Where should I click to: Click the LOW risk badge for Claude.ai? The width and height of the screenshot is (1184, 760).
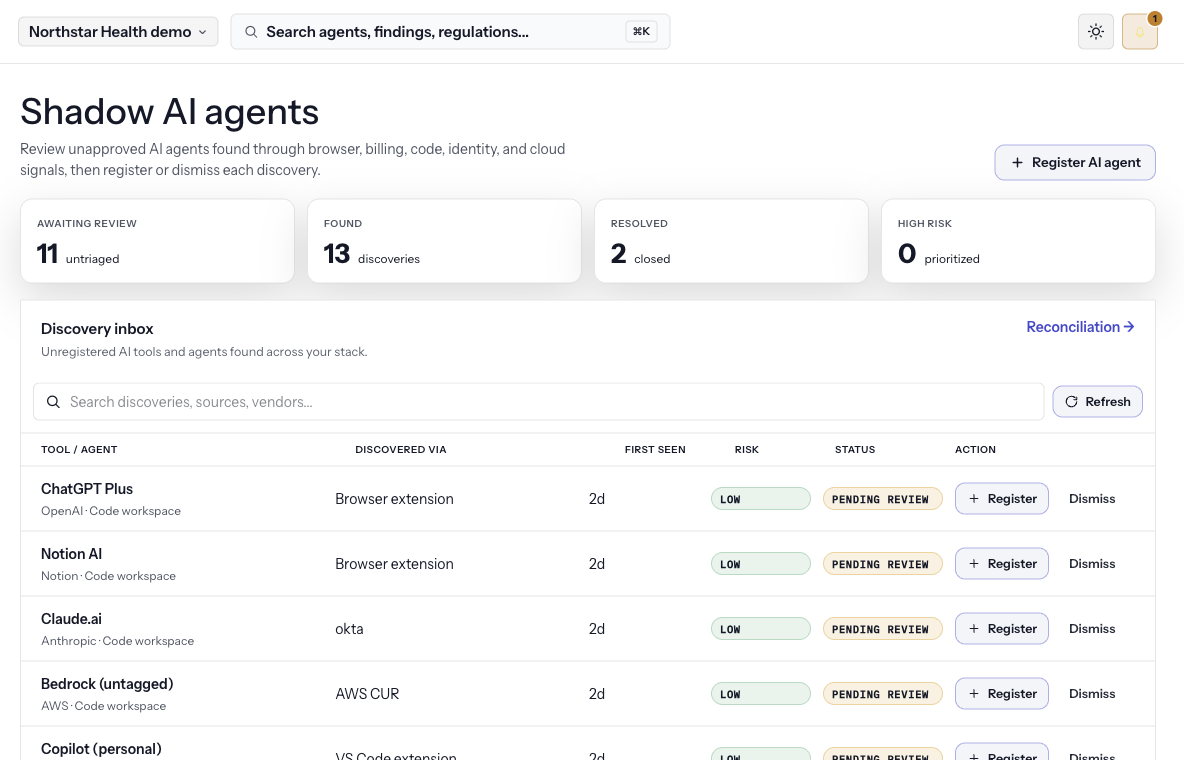760,629
